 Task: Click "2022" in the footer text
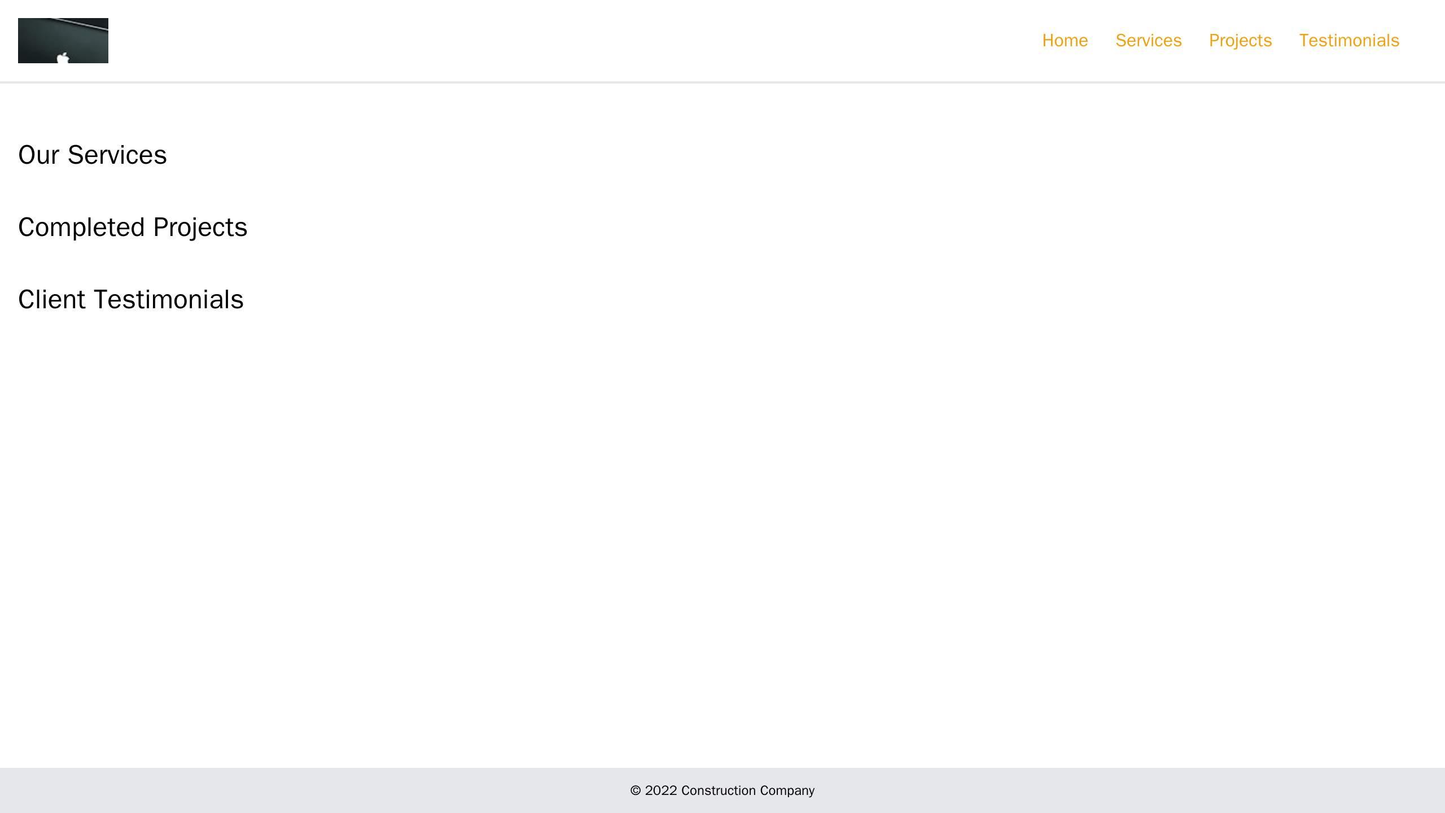tap(660, 791)
